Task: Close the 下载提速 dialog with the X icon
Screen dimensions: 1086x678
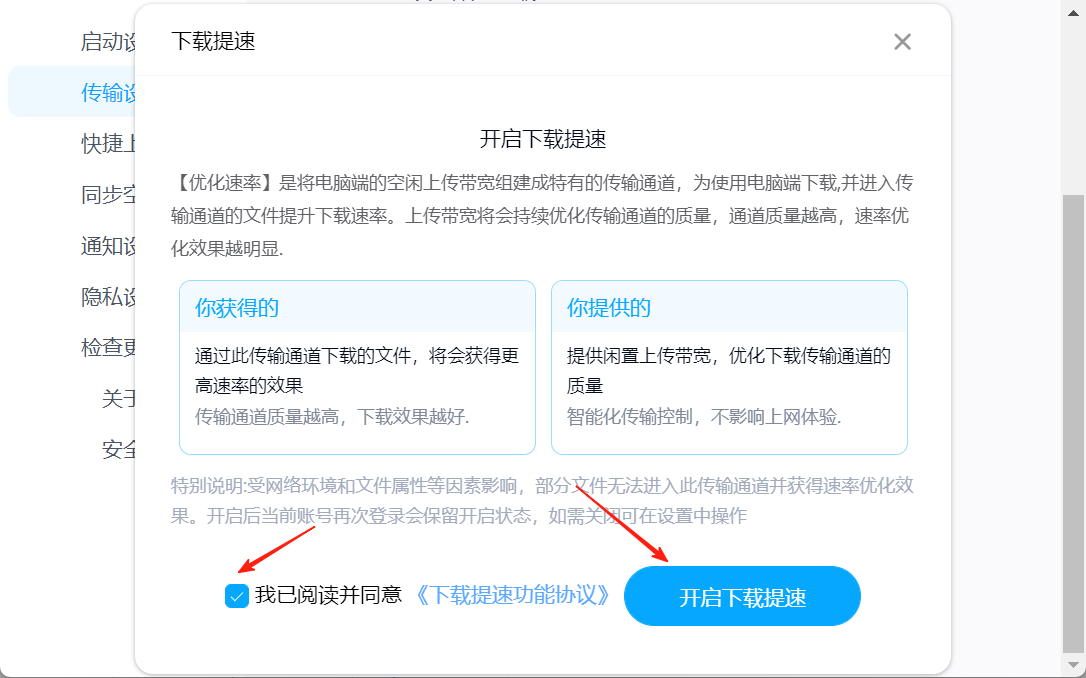Action: click(902, 42)
